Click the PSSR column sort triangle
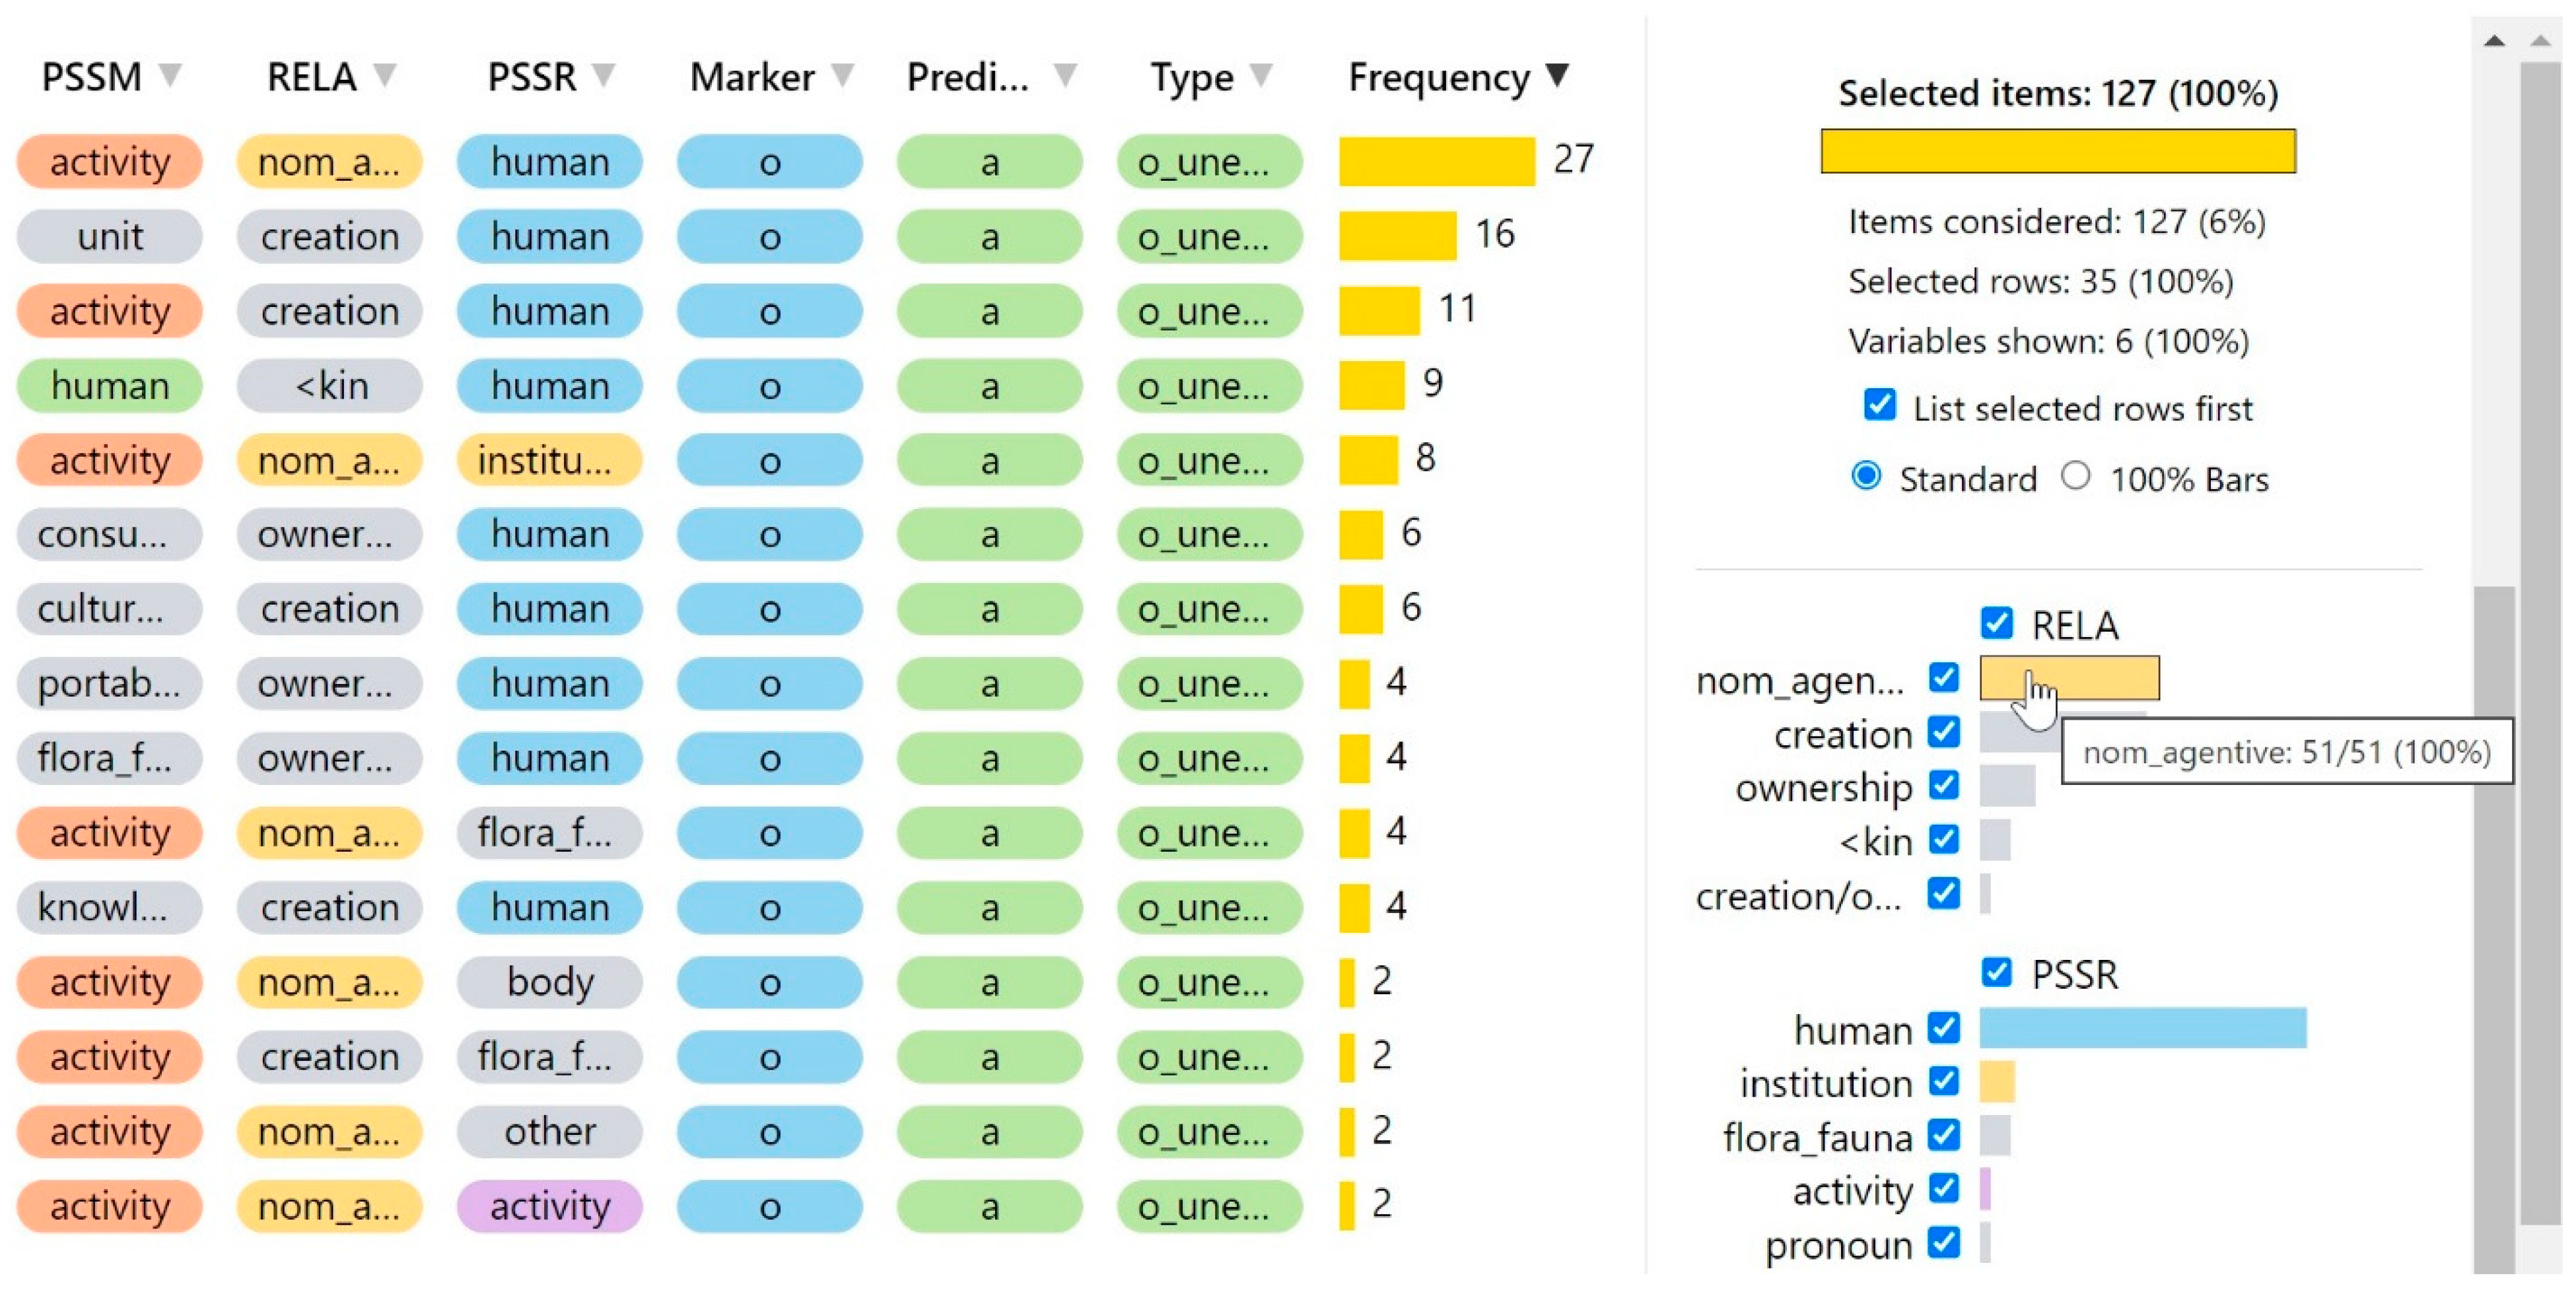Screen dimensions: 2576x1292 coord(603,75)
